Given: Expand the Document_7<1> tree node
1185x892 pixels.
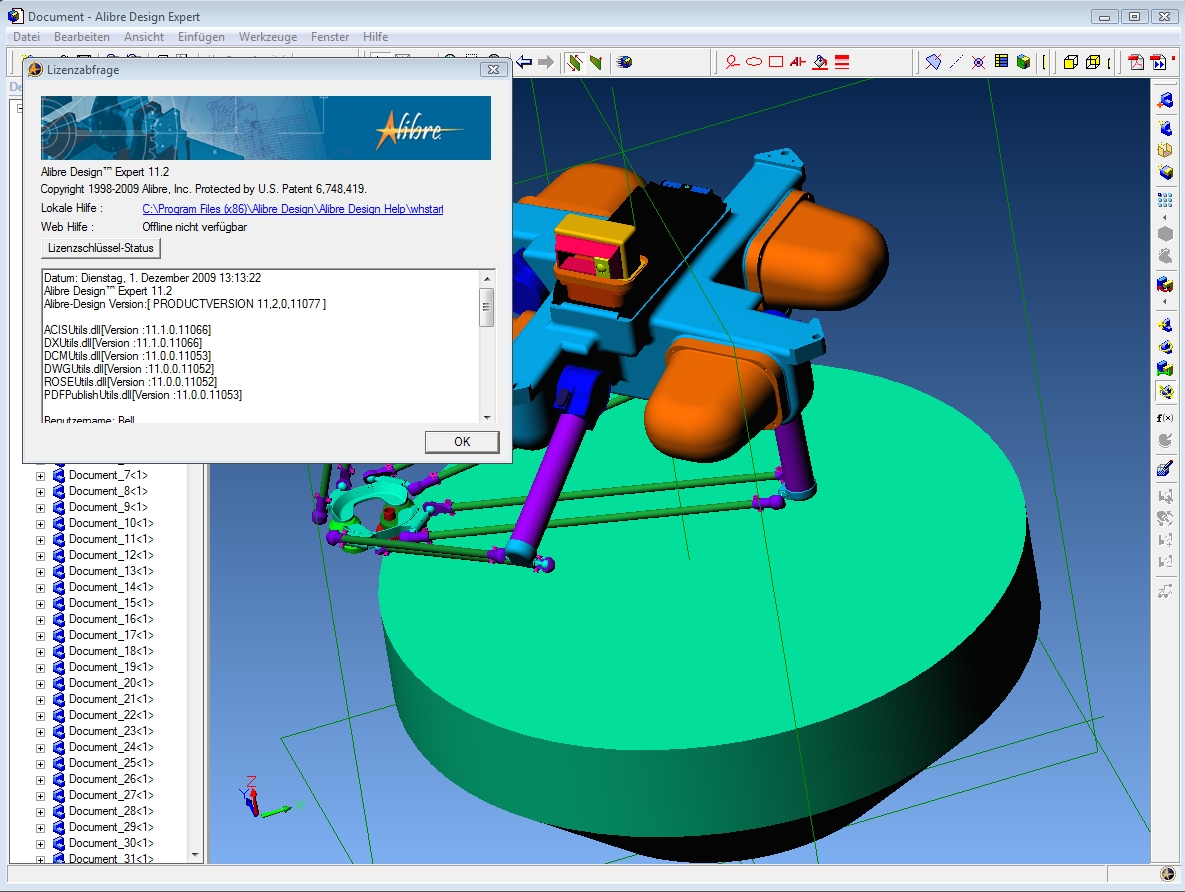Looking at the screenshot, I should tap(41, 475).
